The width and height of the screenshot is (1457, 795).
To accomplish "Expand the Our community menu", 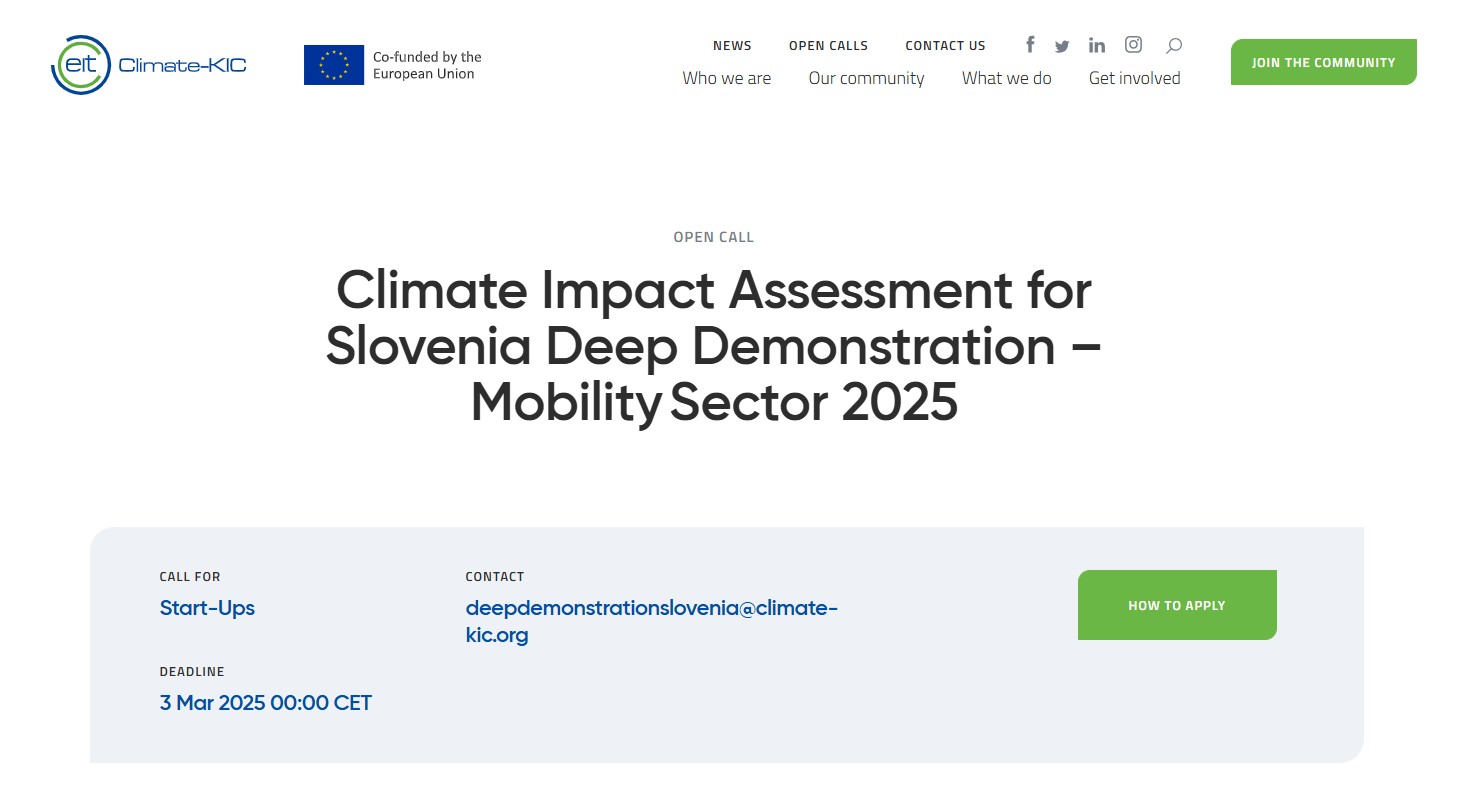I will click(x=866, y=78).
